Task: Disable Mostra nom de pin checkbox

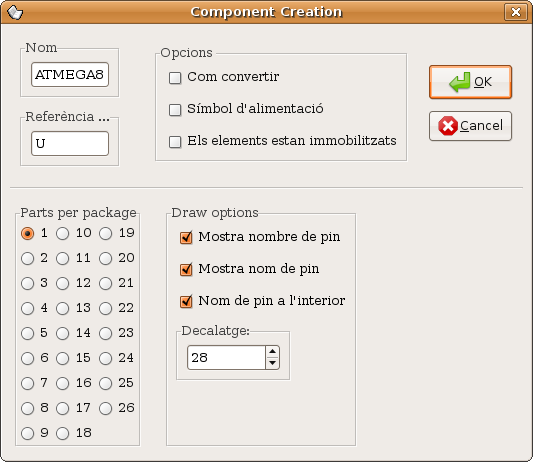Action: click(186, 270)
